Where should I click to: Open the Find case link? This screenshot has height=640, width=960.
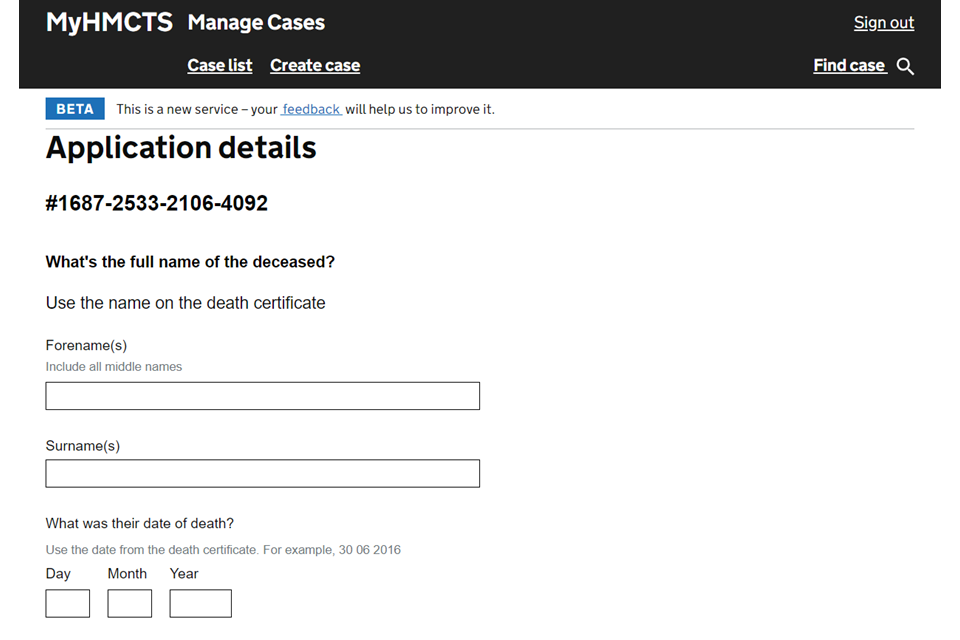[849, 65]
